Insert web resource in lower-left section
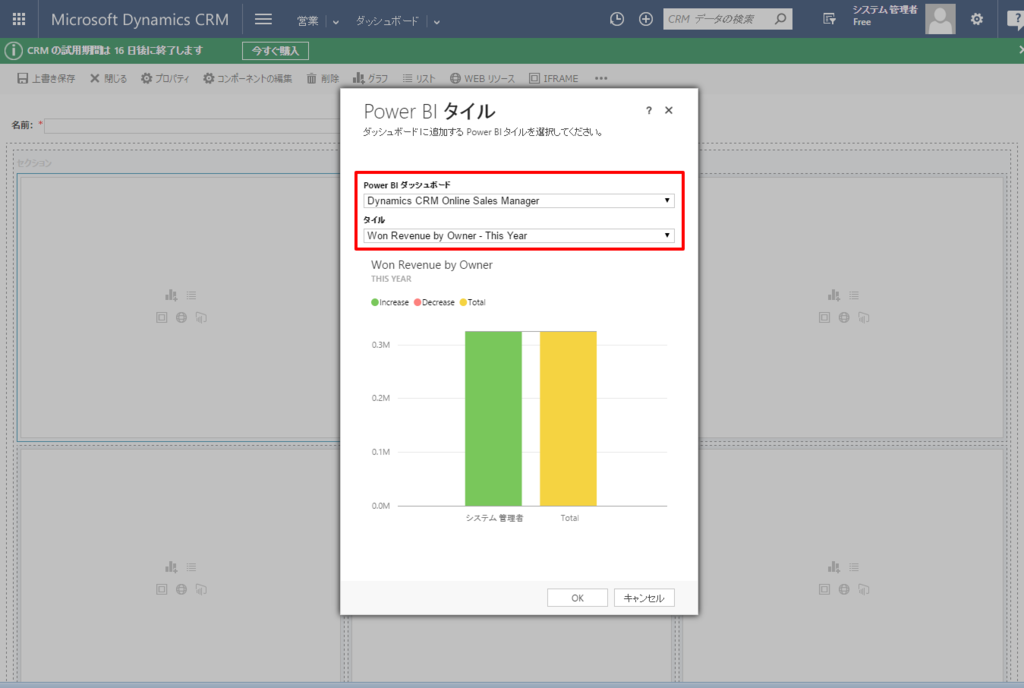Image resolution: width=1024 pixels, height=688 pixels. [181, 589]
